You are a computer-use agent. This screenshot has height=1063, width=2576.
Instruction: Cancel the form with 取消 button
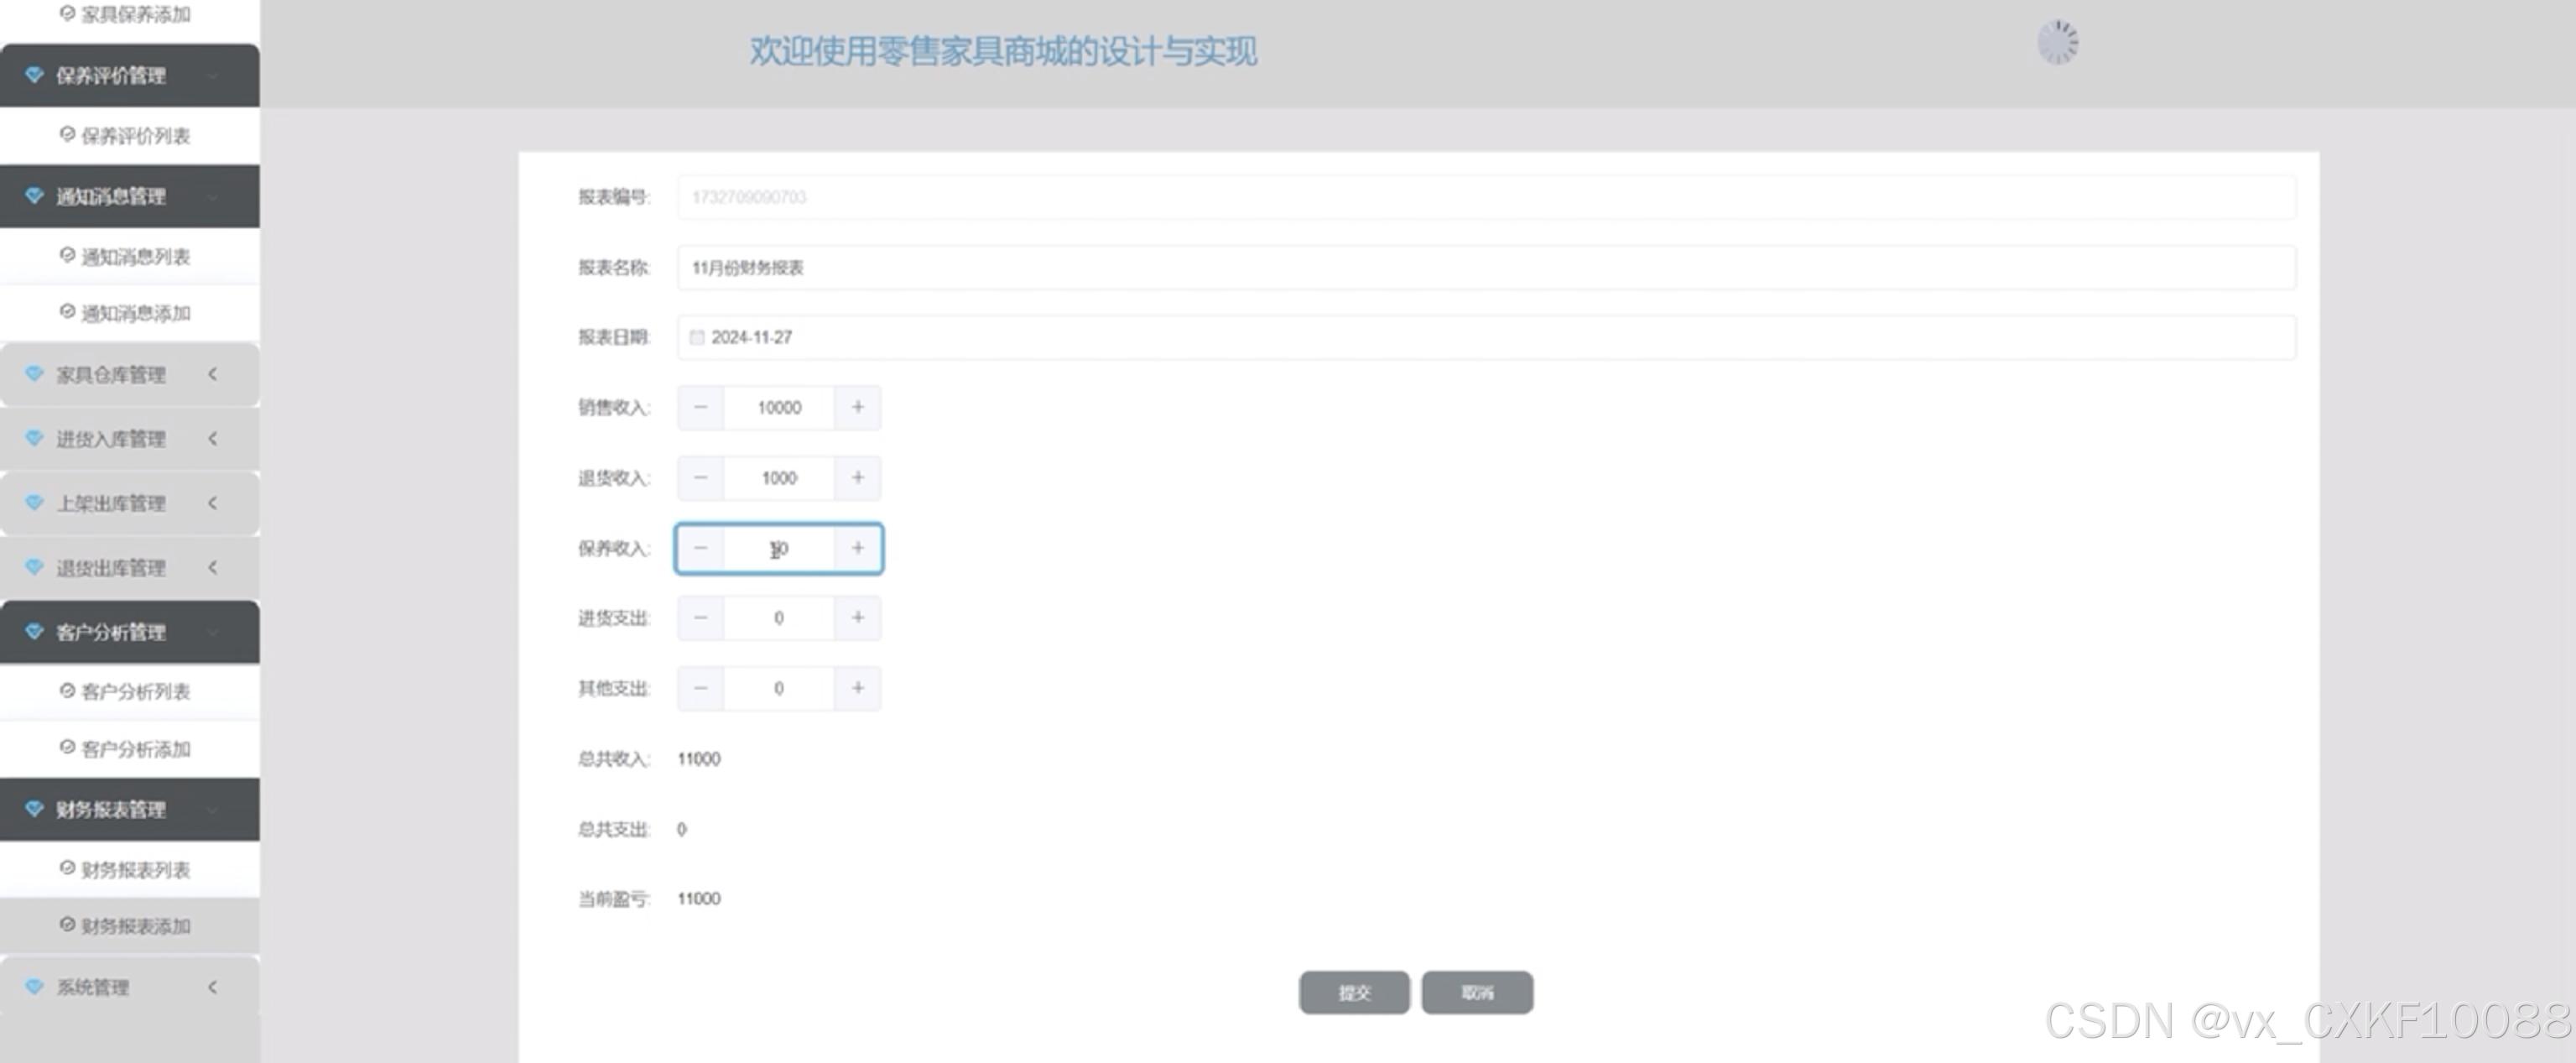[x=1476, y=992]
